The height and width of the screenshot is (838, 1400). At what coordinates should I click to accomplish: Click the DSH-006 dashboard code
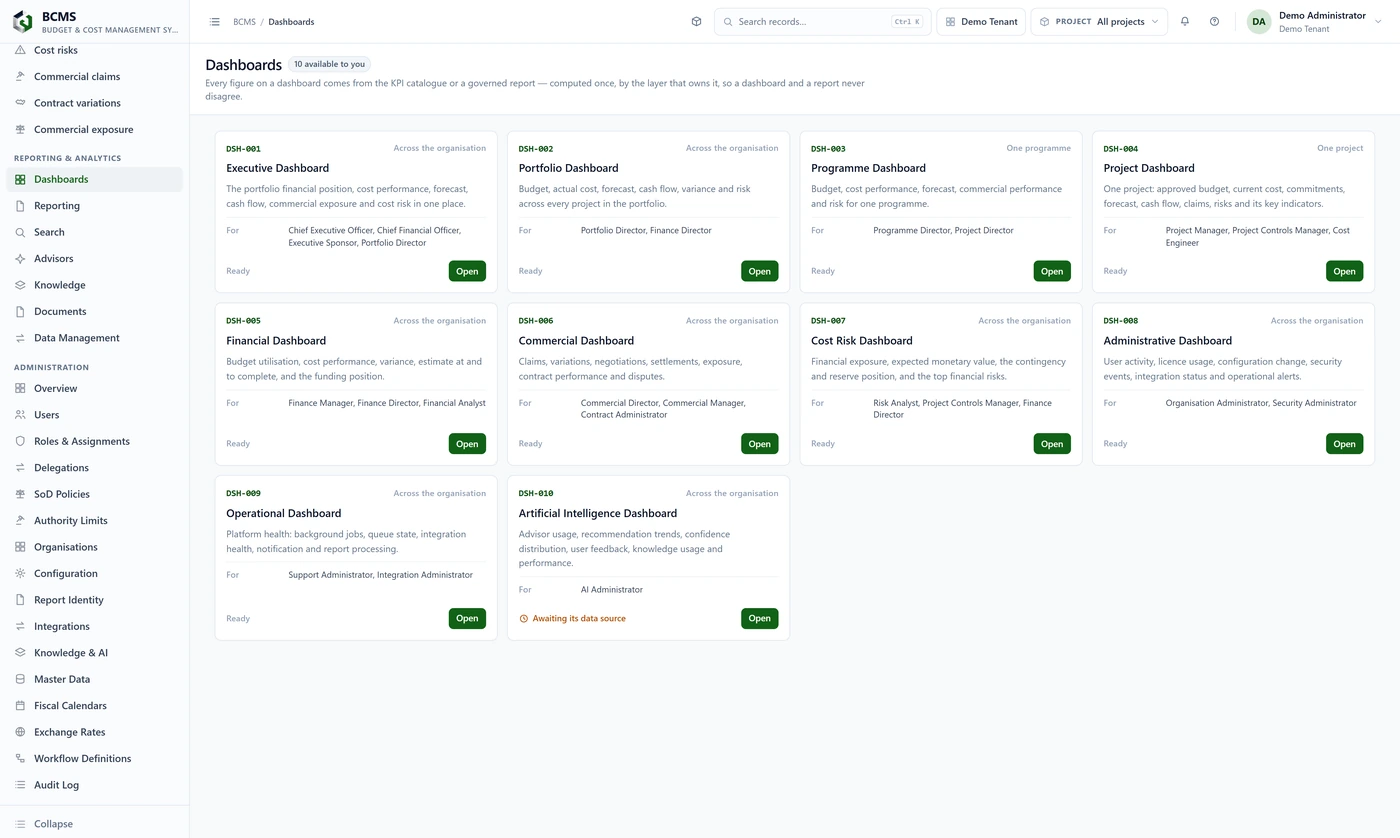point(536,321)
